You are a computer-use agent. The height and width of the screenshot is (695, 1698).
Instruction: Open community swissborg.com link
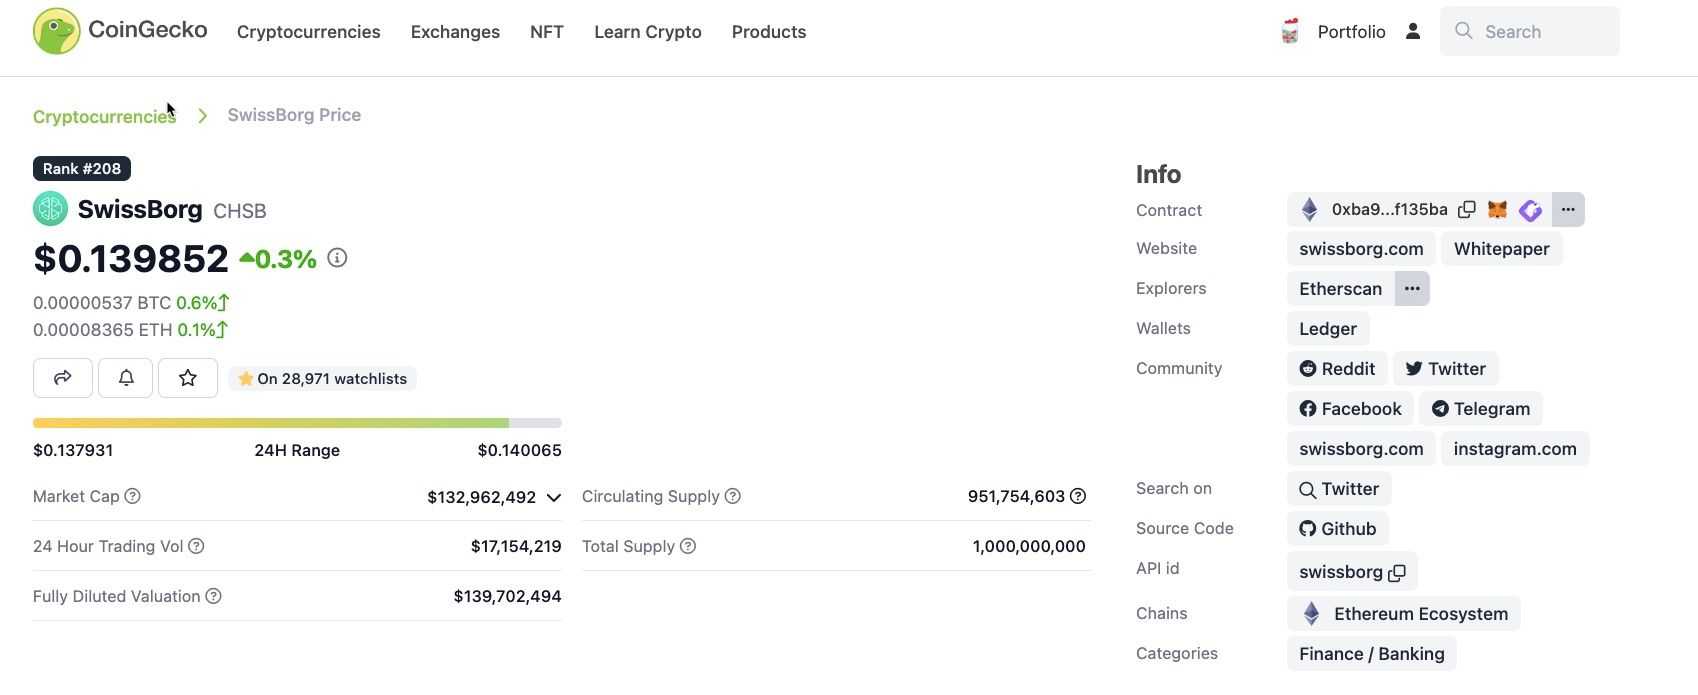tap(1361, 449)
